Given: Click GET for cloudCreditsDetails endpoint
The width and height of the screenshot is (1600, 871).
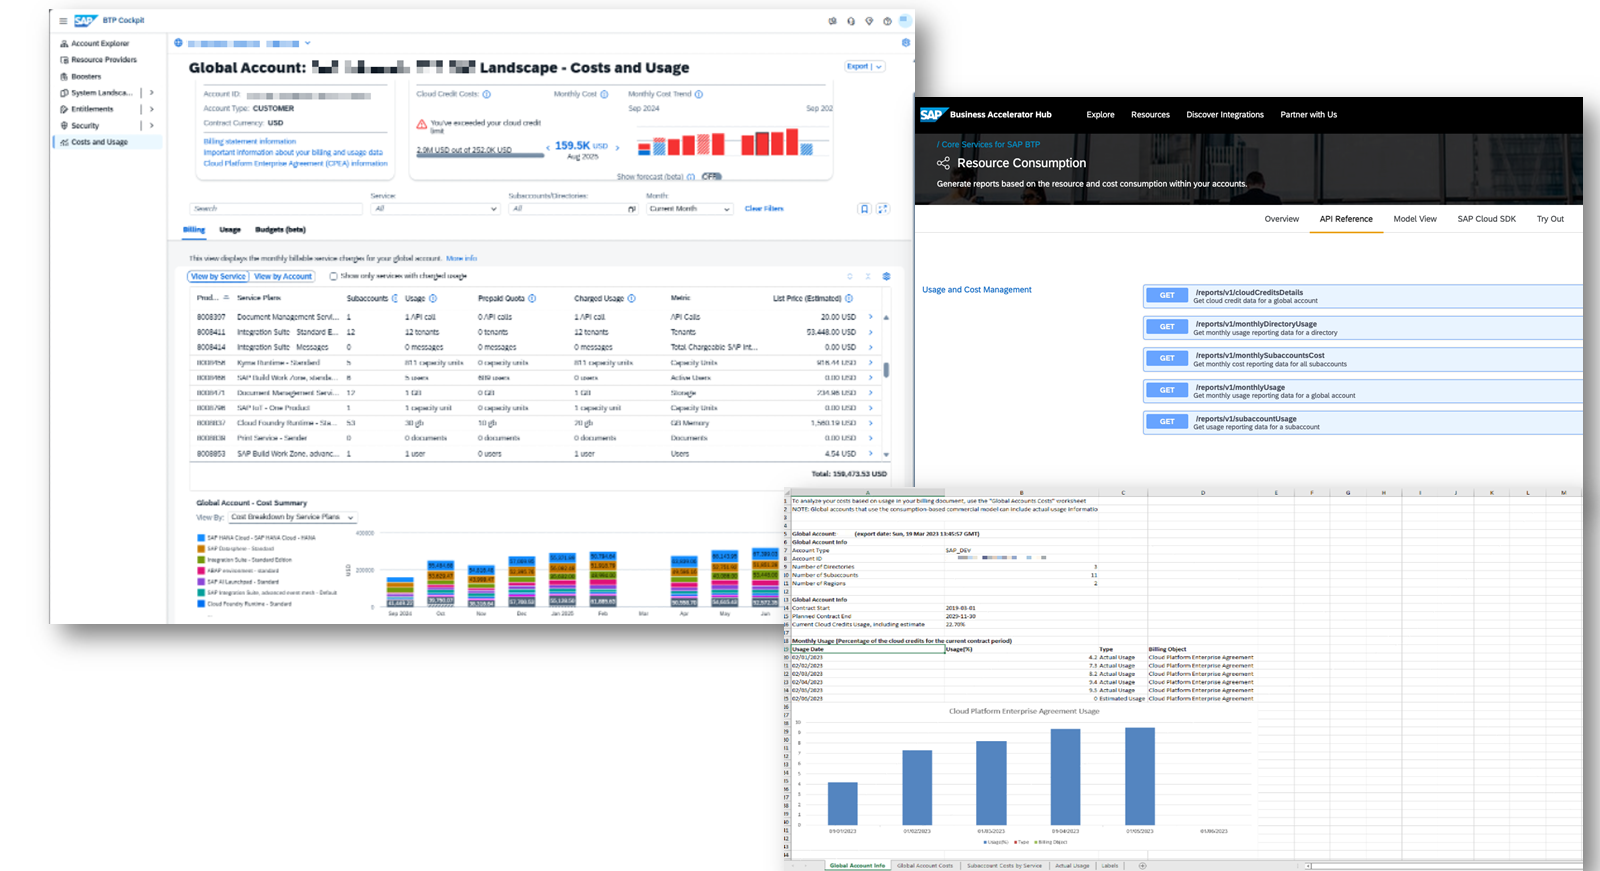Looking at the screenshot, I should (1167, 296).
